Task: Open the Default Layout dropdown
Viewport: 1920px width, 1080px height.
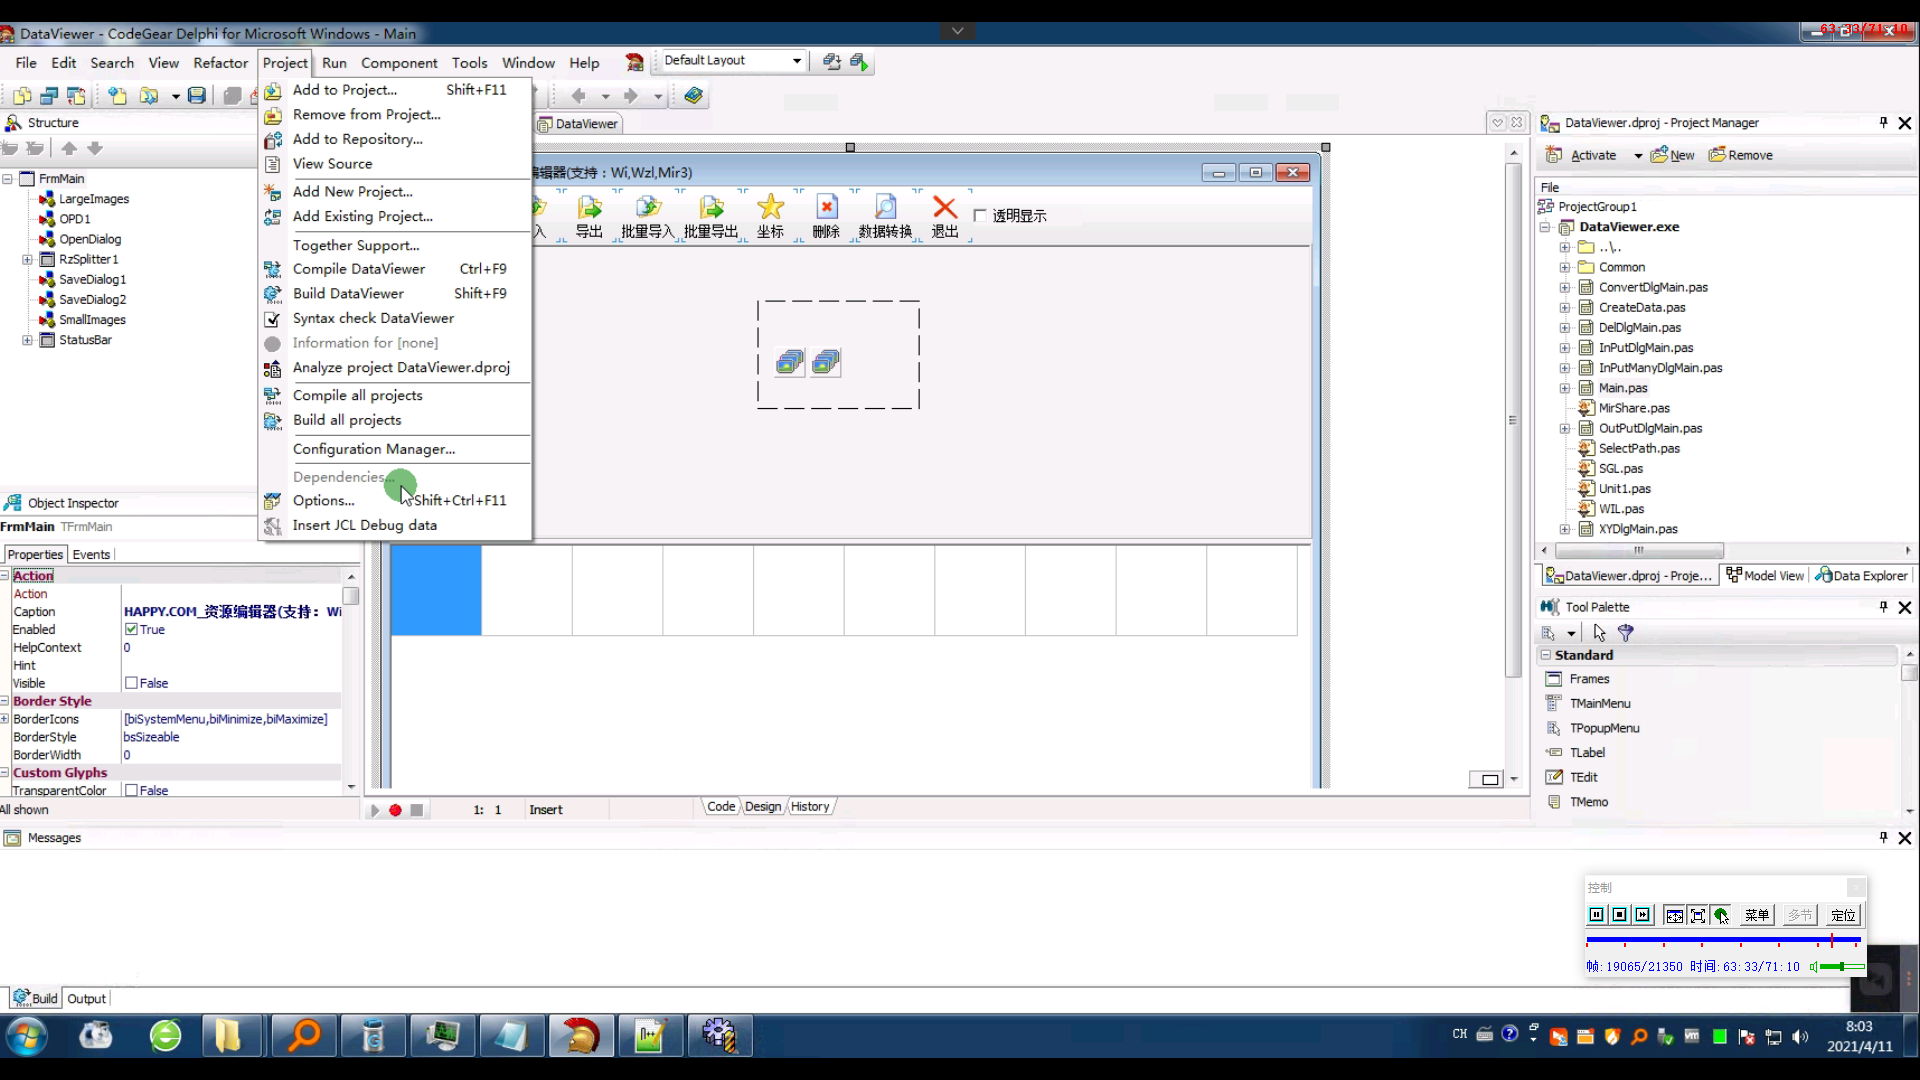Action: click(x=797, y=61)
